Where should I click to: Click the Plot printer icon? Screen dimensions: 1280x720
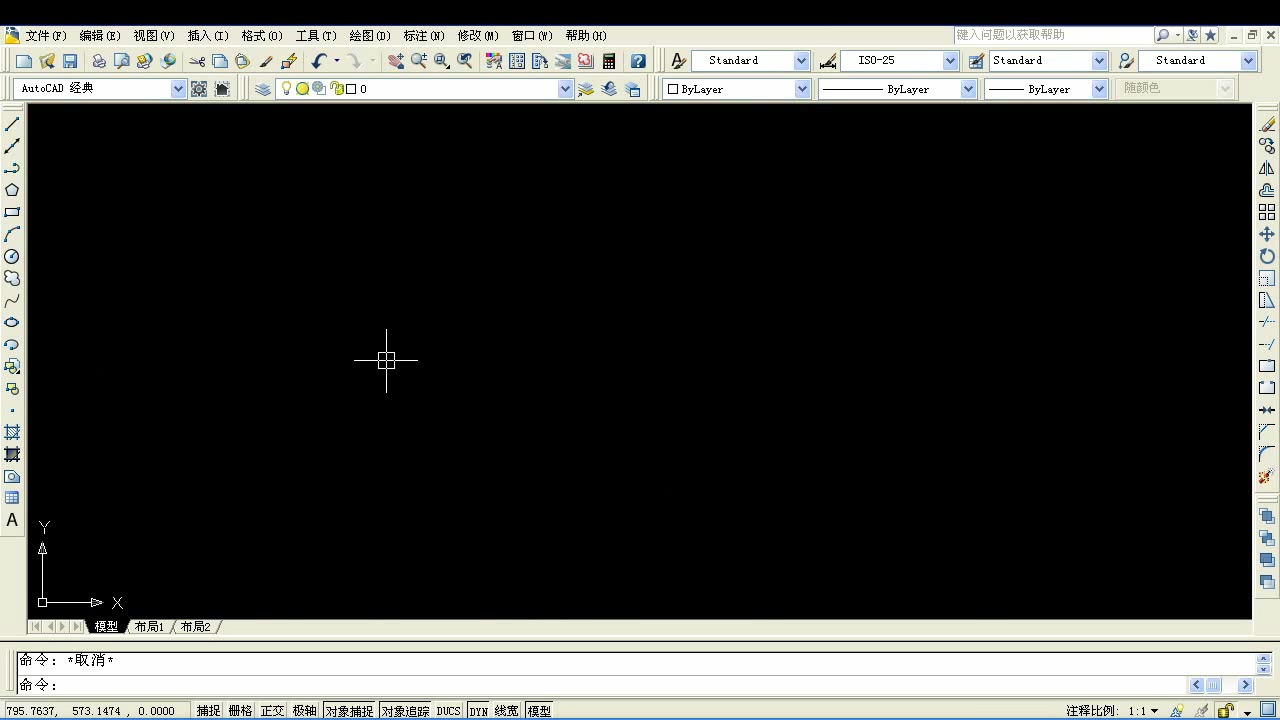[x=99, y=61]
